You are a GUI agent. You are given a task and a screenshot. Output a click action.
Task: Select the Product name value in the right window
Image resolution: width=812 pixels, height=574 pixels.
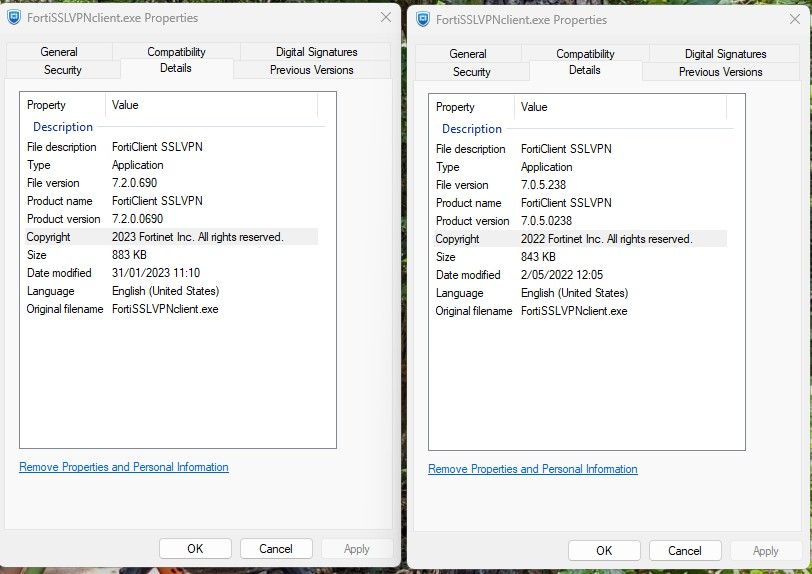567,203
